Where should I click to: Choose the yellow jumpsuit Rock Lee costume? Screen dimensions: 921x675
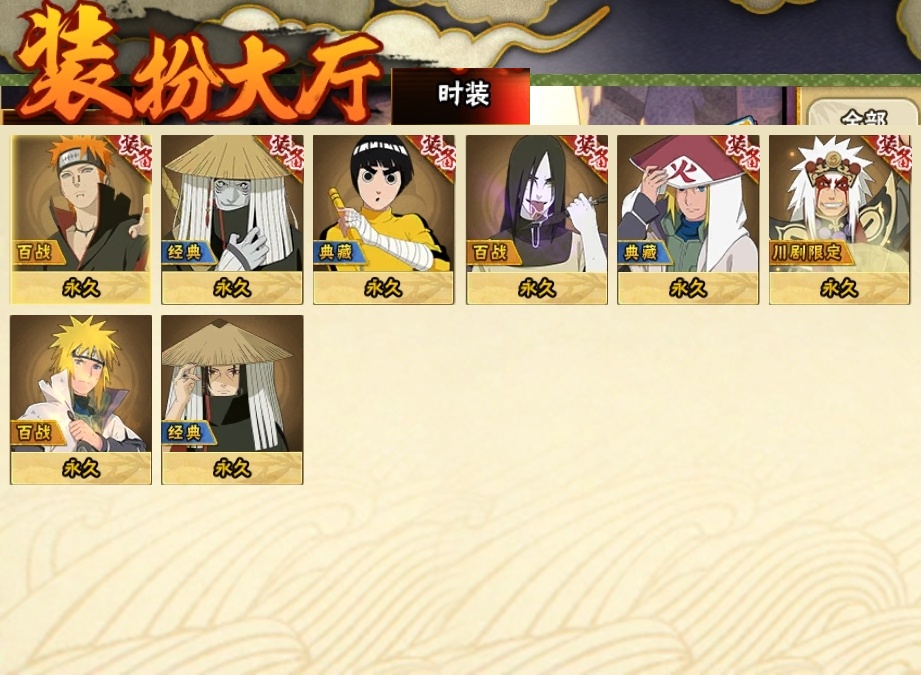[x=384, y=220]
